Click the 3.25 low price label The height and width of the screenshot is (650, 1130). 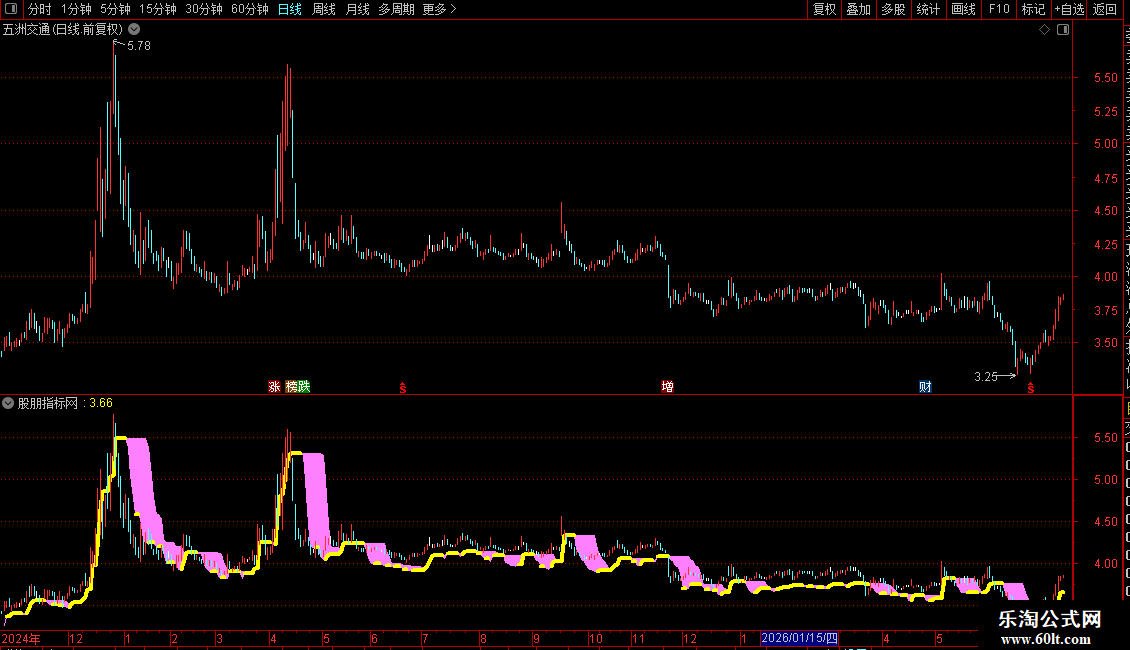pyautogui.click(x=986, y=377)
